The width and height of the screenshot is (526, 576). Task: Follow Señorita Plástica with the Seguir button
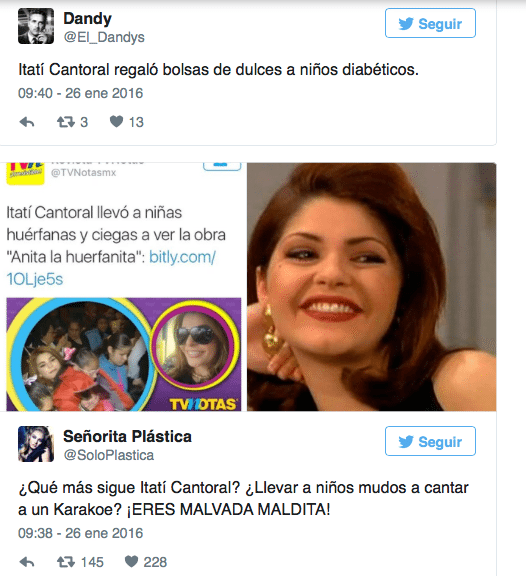[430, 441]
